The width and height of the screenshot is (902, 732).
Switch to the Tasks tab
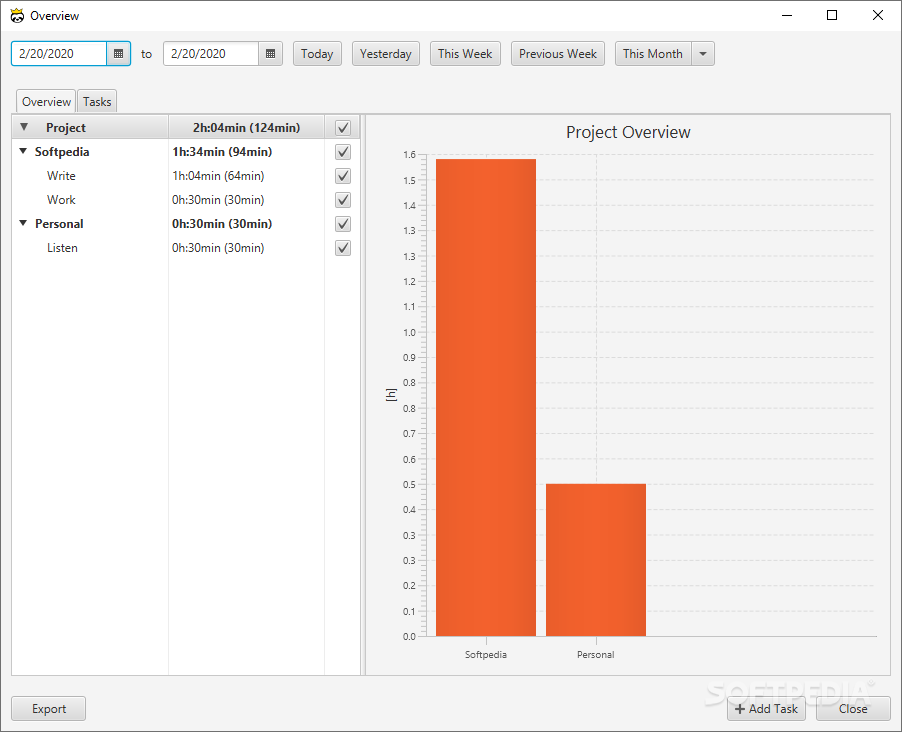pyautogui.click(x=97, y=102)
